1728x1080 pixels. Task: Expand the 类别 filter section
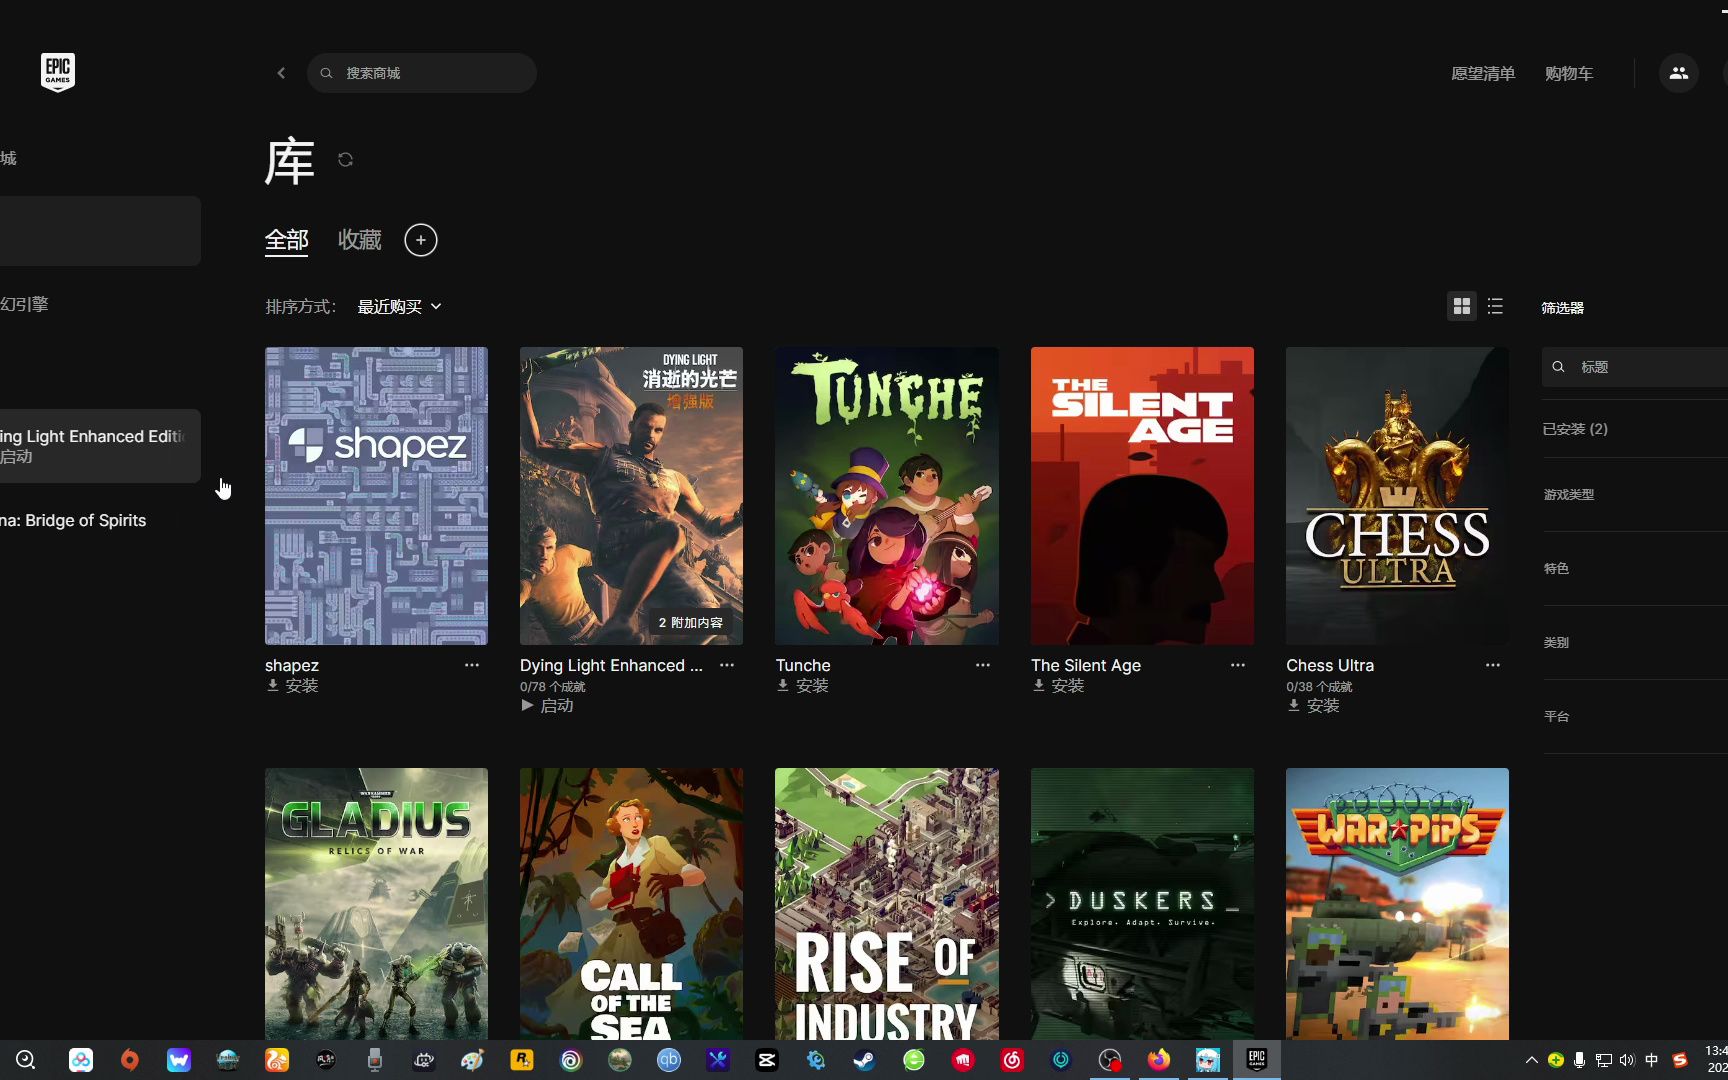pyautogui.click(x=1557, y=643)
